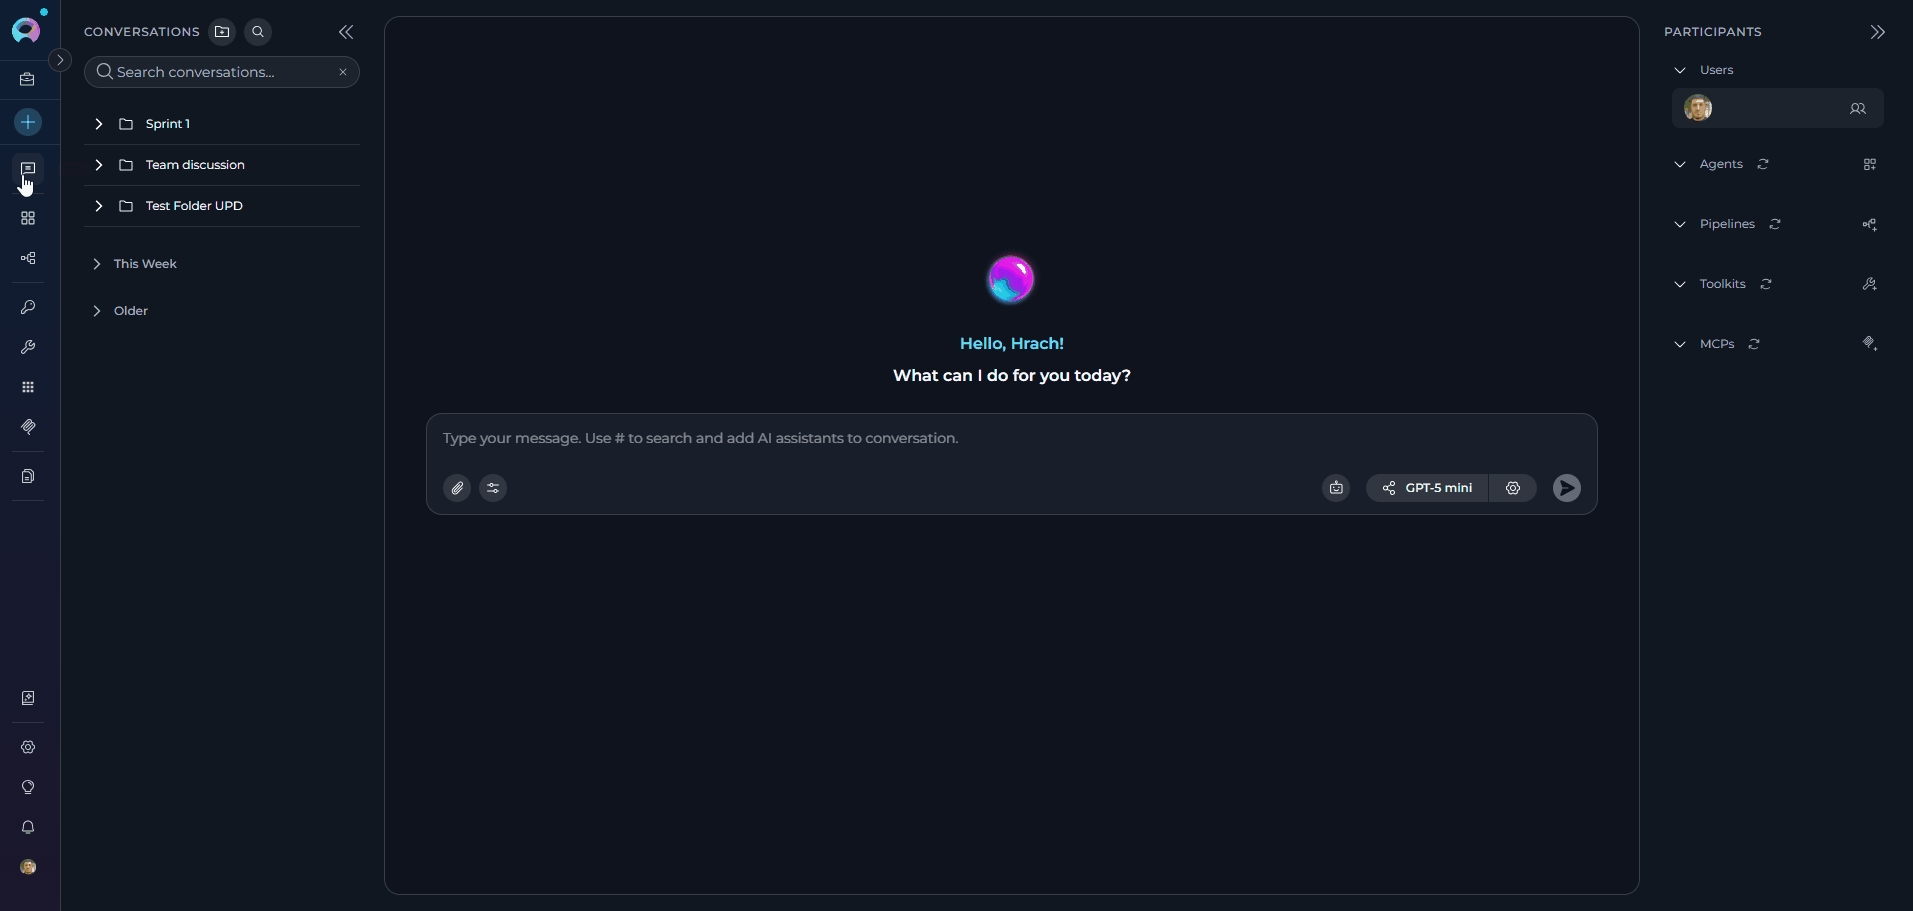
Task: Click the notifications bell icon
Action: point(27,827)
